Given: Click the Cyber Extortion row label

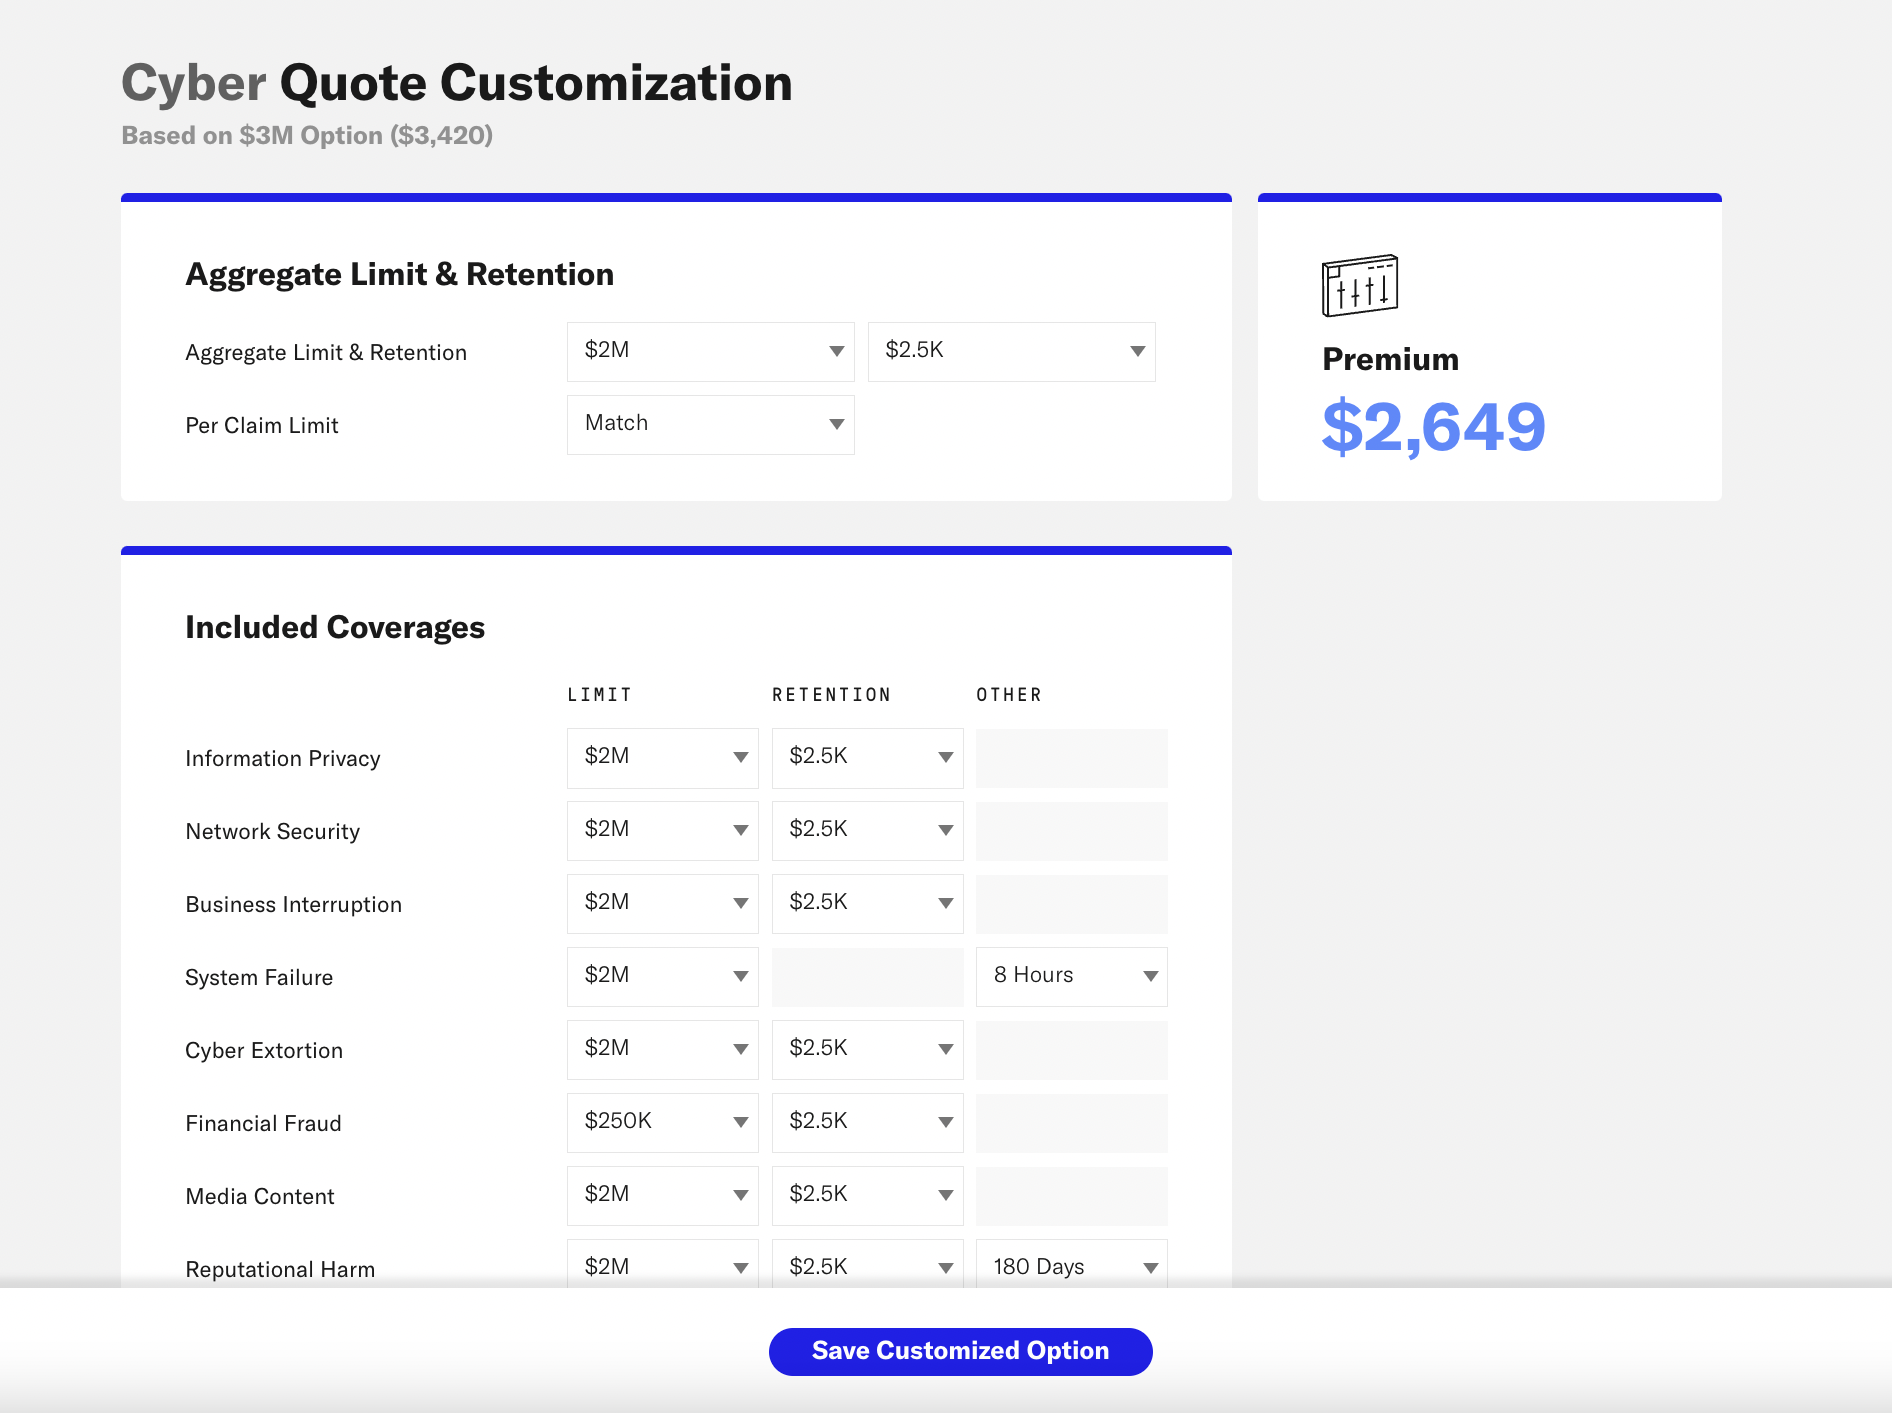Looking at the screenshot, I should [264, 1050].
